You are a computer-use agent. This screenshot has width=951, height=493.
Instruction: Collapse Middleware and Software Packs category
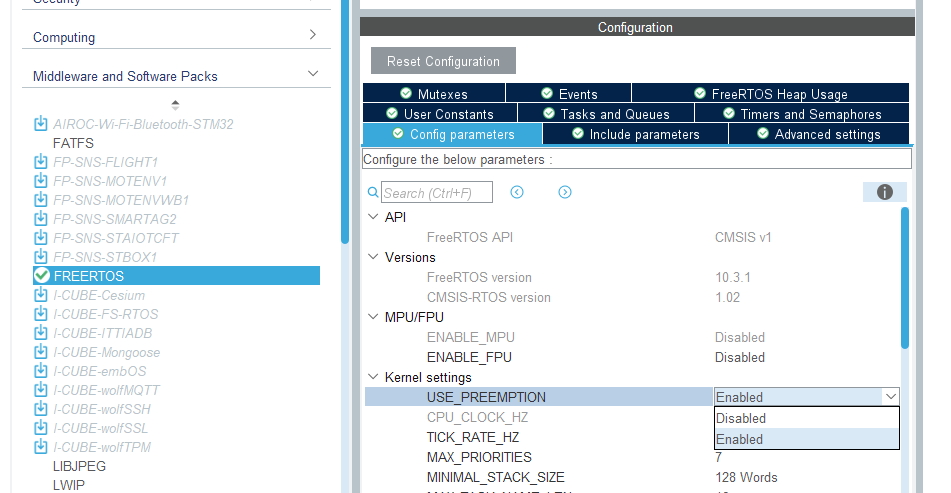point(313,73)
